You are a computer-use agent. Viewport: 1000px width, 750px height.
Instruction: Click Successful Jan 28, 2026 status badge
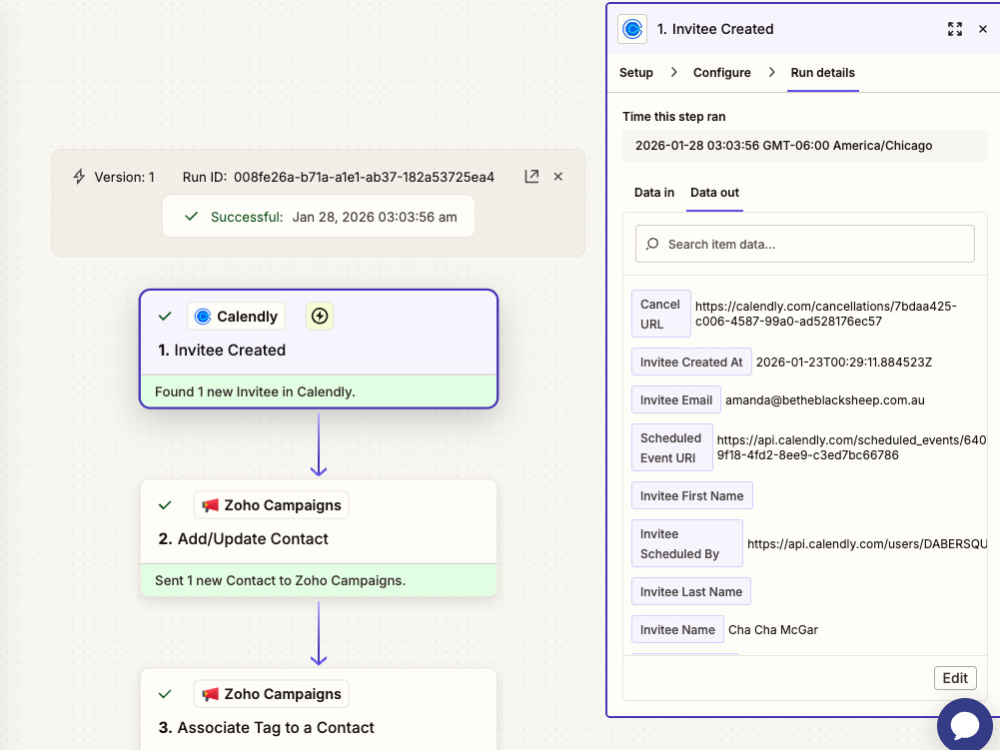[318, 217]
